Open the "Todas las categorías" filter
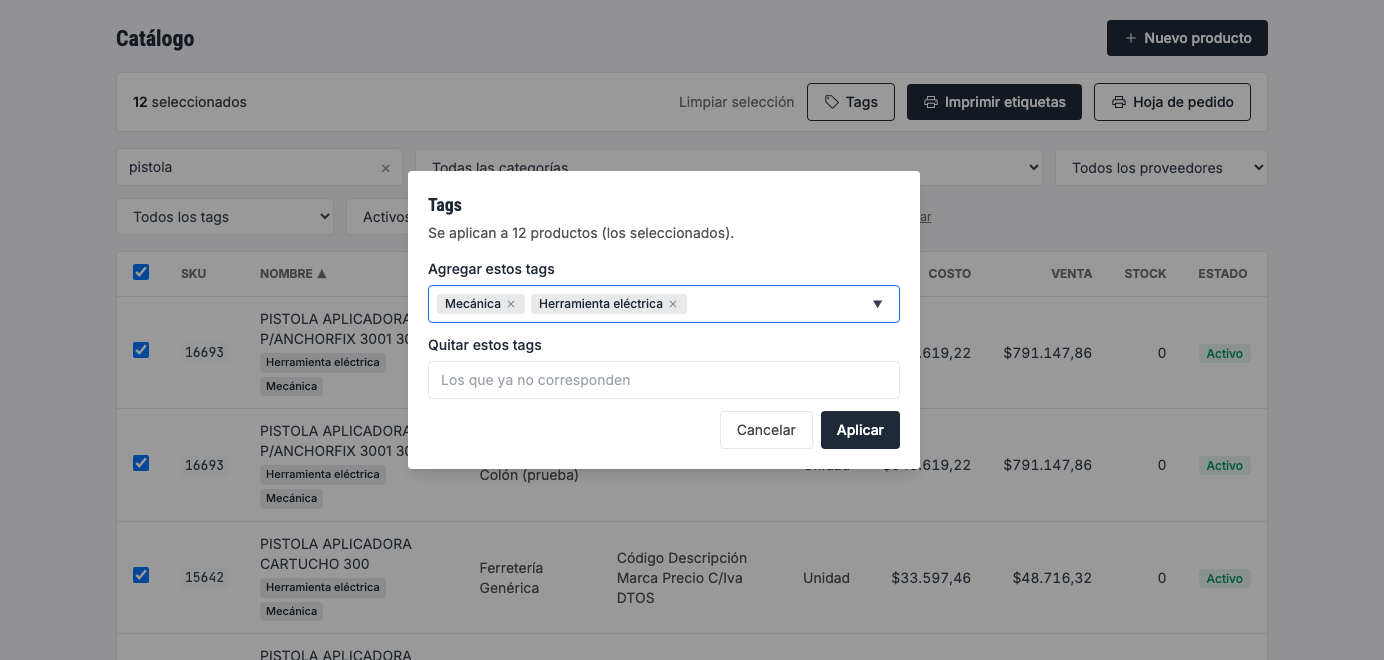The width and height of the screenshot is (1384, 660). point(730,161)
